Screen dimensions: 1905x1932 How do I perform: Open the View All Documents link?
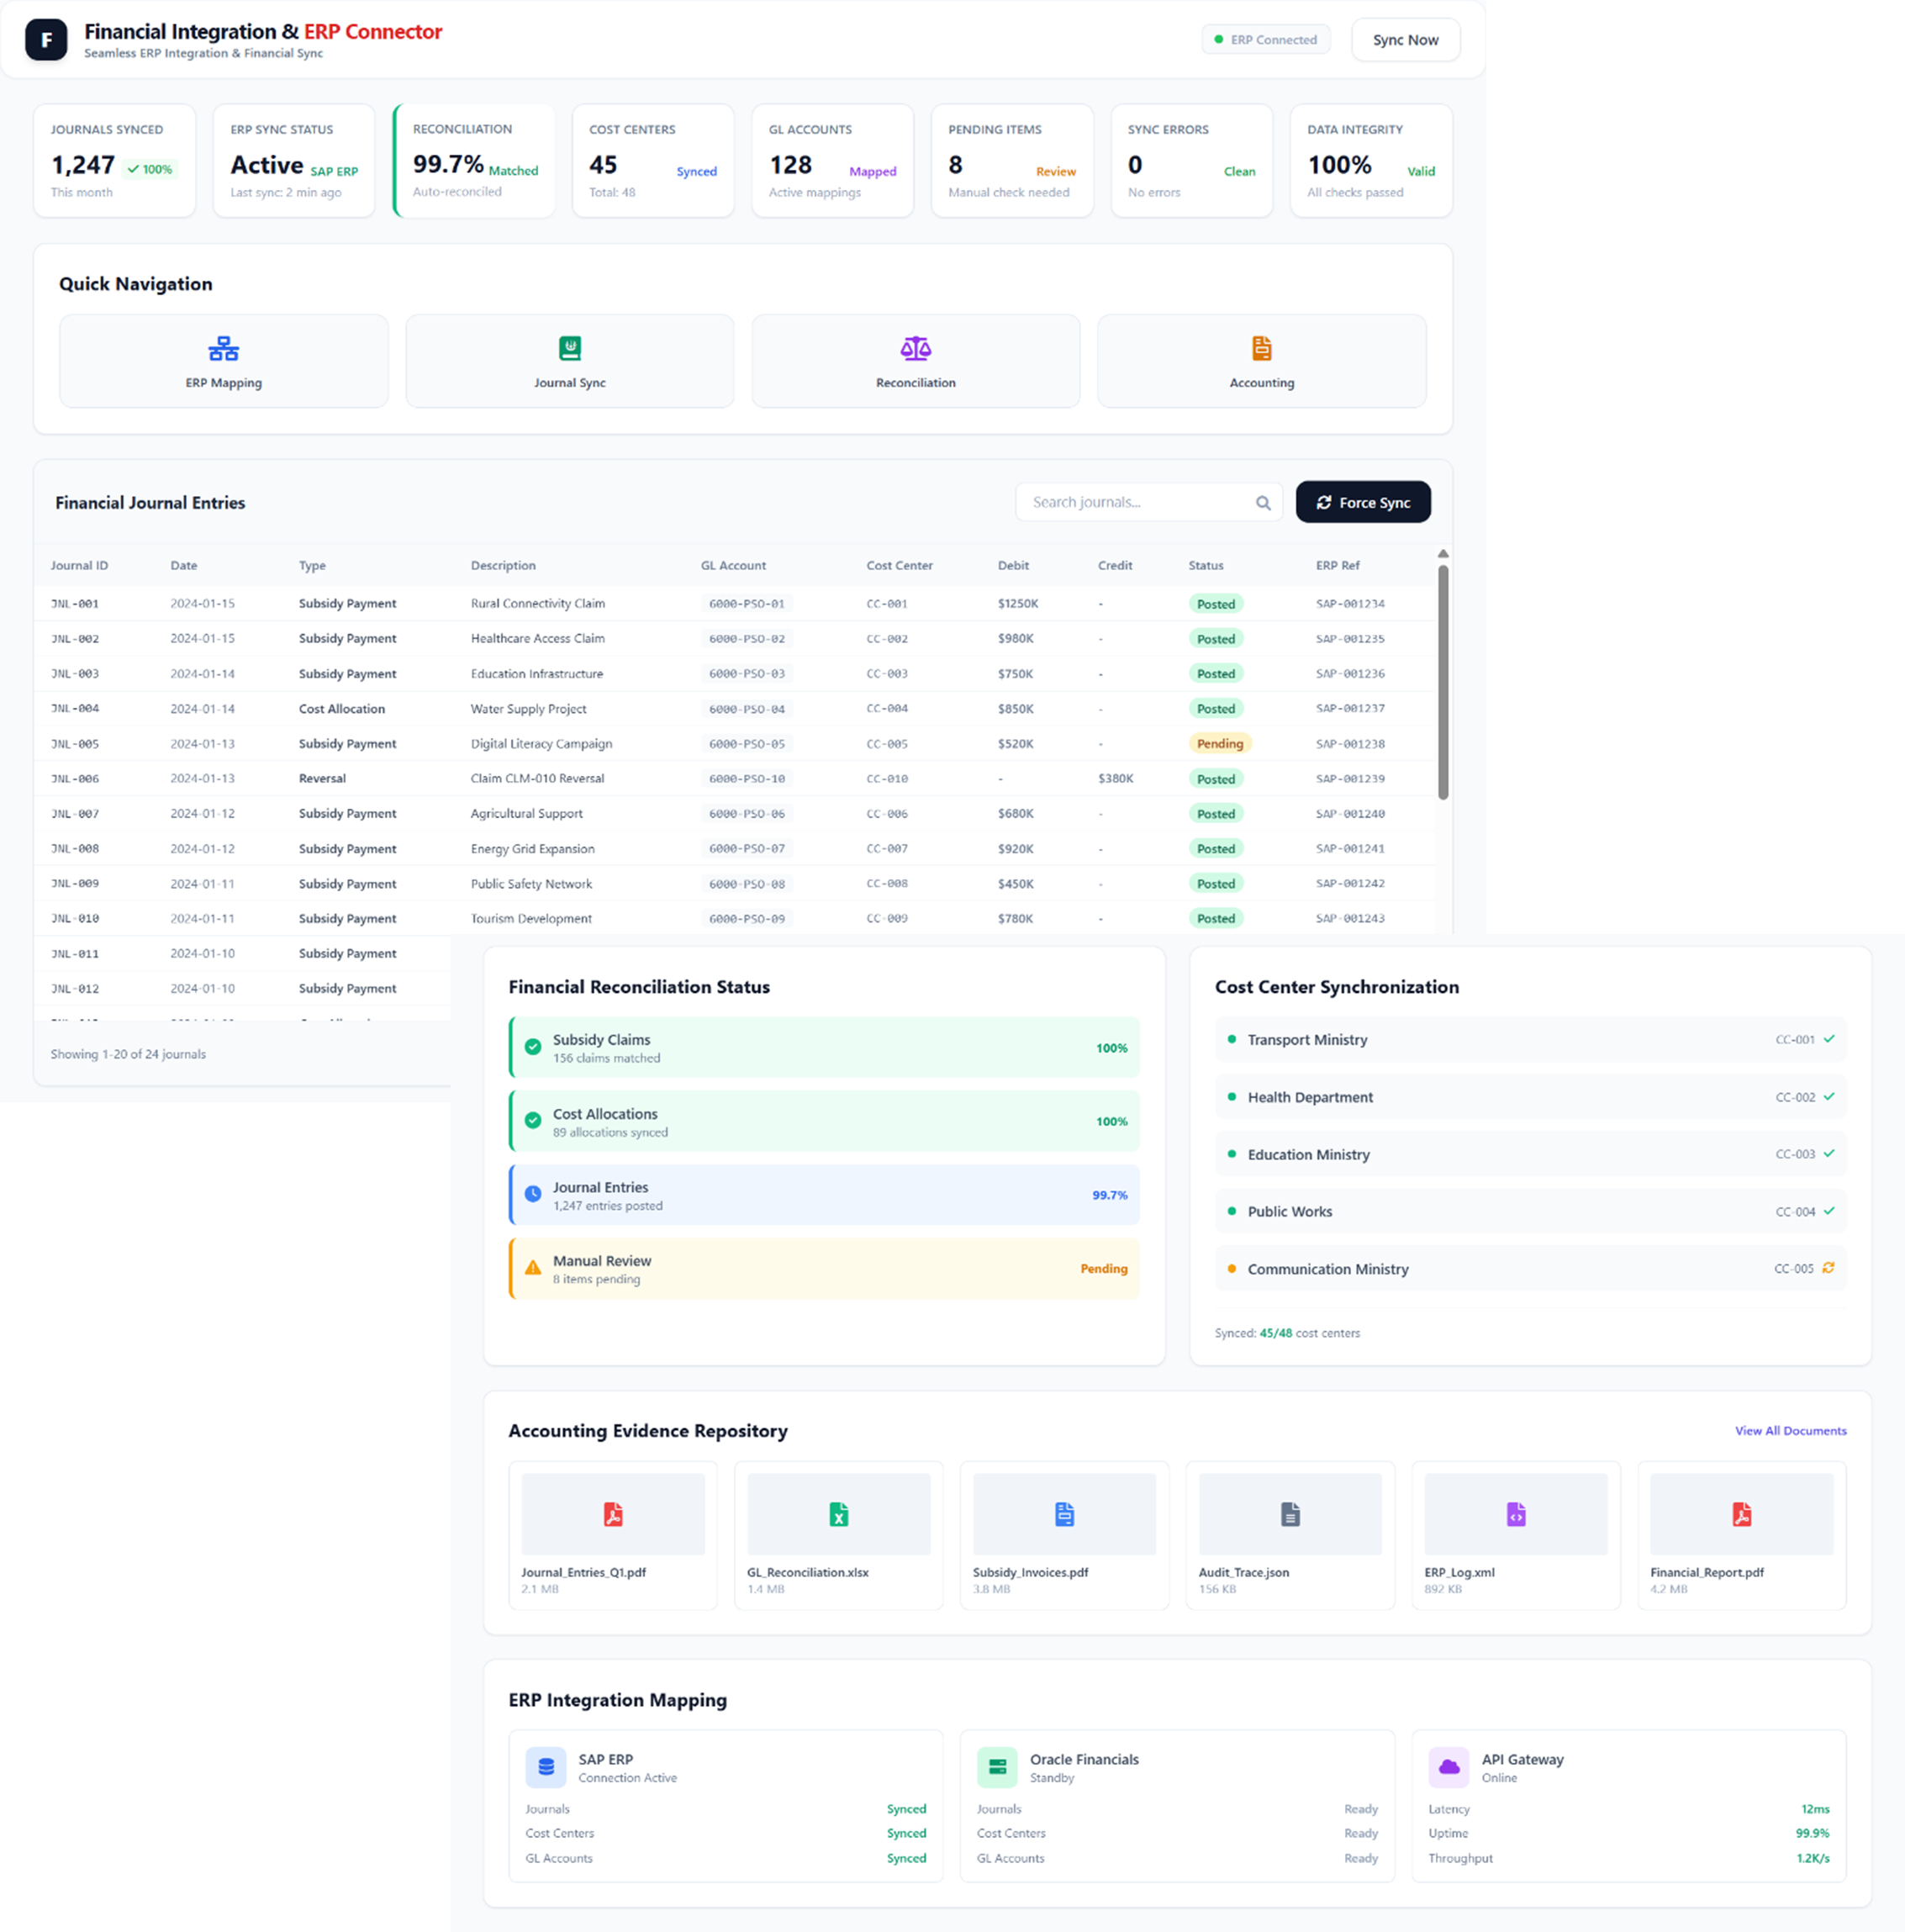pos(1790,1431)
